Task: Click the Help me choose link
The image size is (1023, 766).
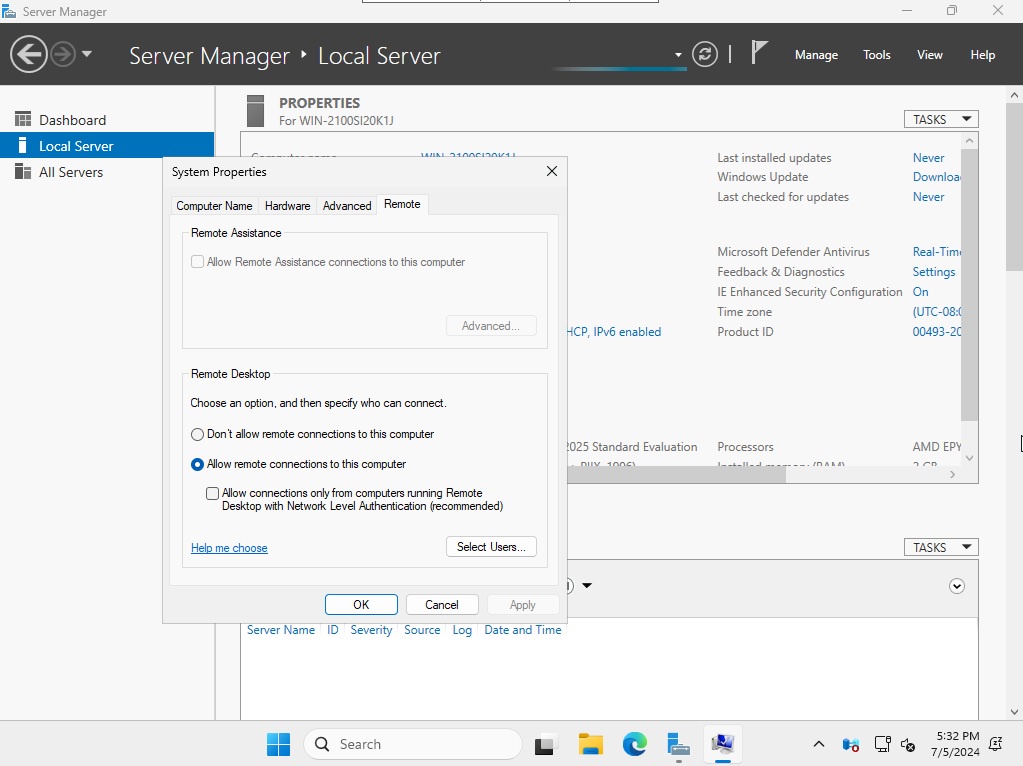Action: click(x=229, y=548)
